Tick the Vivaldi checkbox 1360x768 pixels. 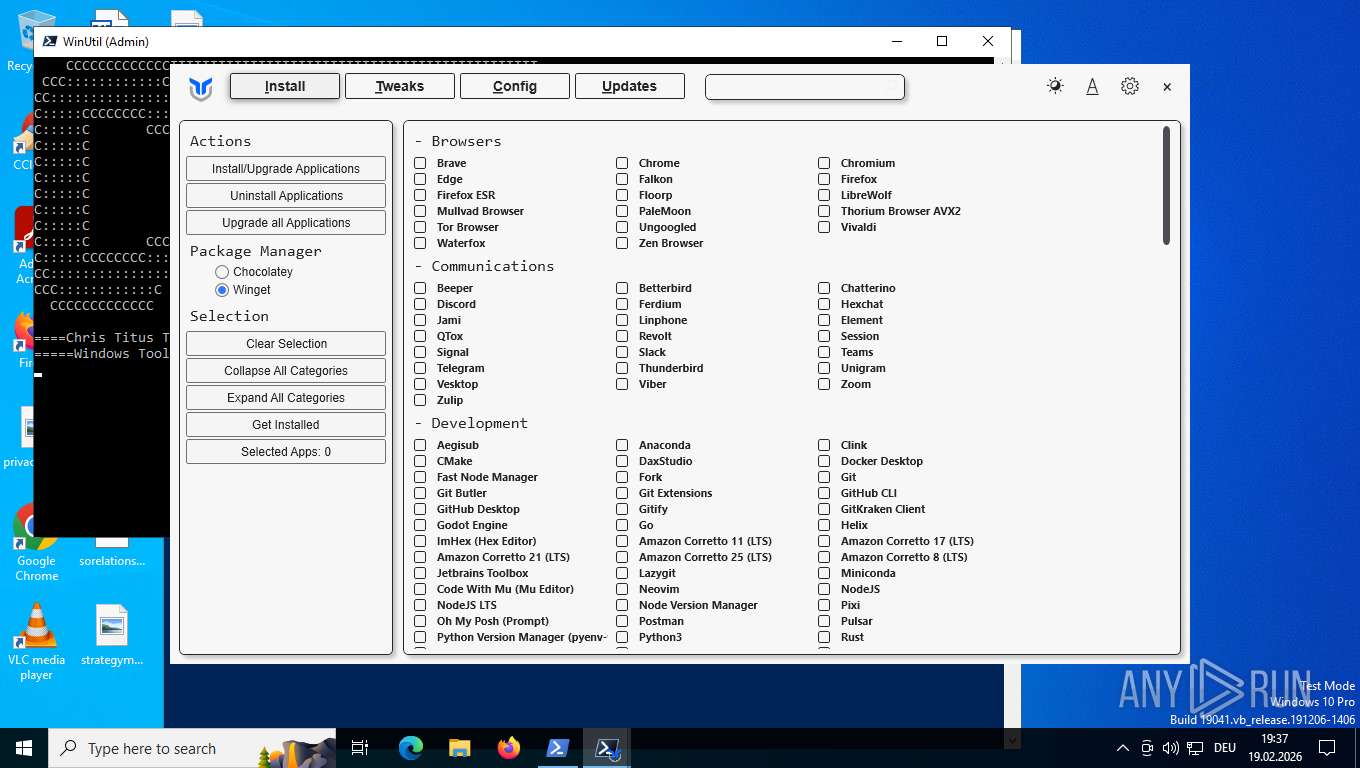tap(824, 227)
